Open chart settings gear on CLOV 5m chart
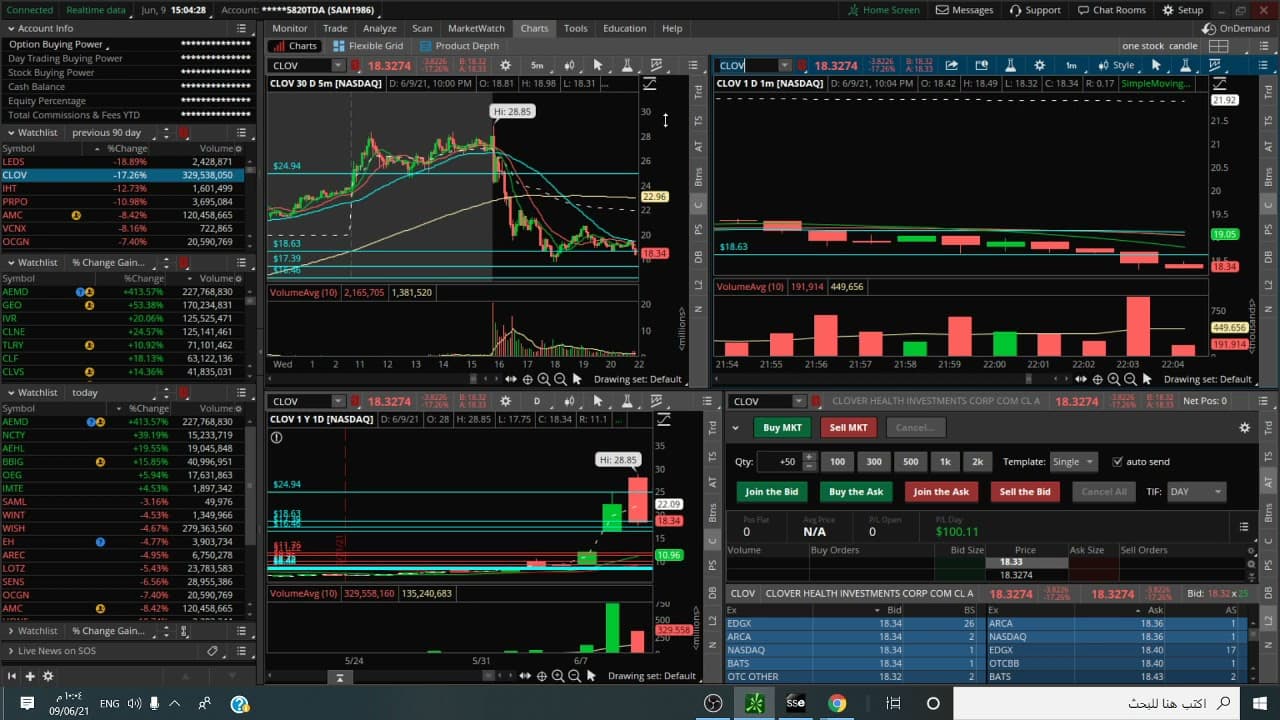The height and width of the screenshot is (720, 1280). tap(505, 65)
